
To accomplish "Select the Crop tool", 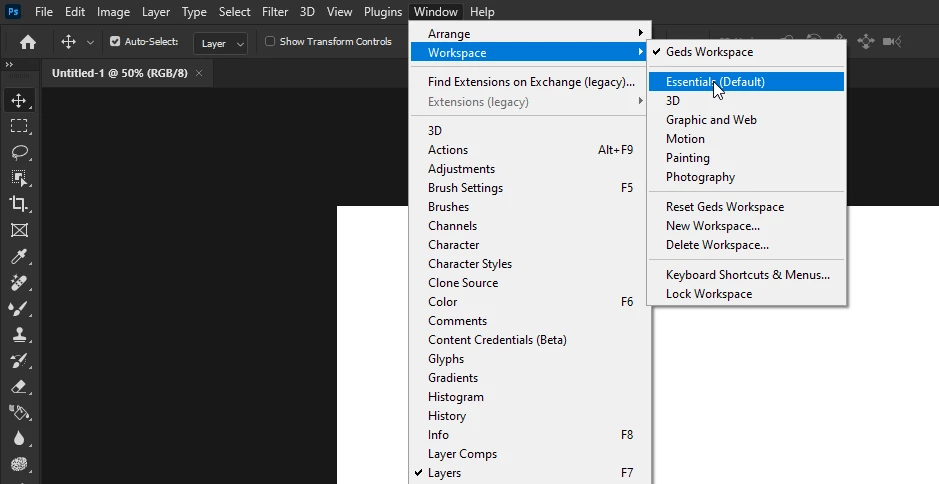I will 19,204.
